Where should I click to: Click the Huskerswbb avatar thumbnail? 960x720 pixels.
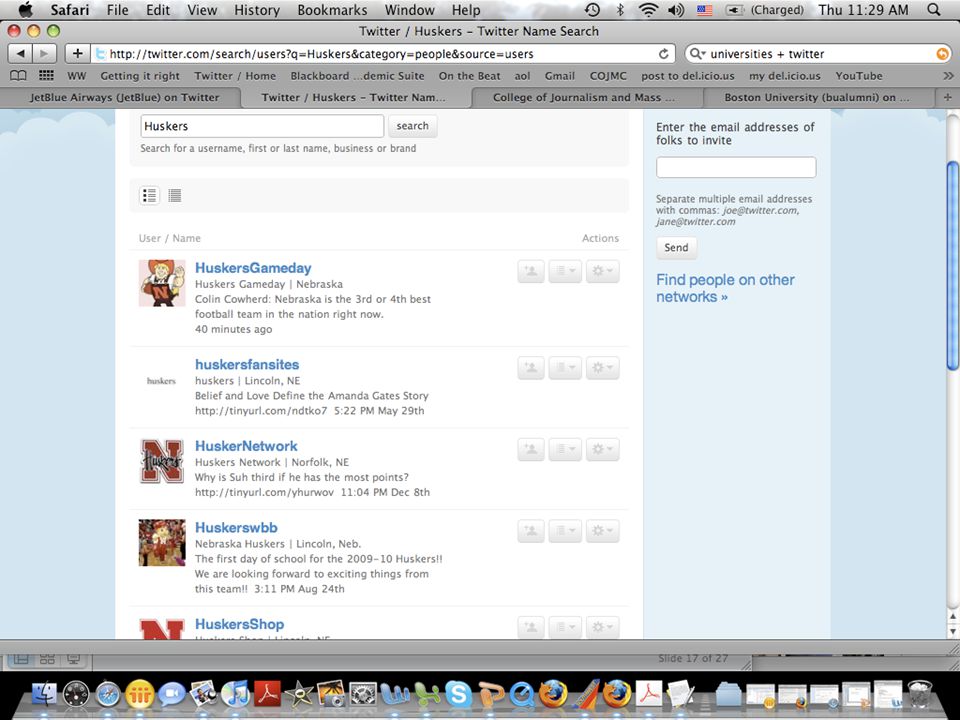(162, 542)
